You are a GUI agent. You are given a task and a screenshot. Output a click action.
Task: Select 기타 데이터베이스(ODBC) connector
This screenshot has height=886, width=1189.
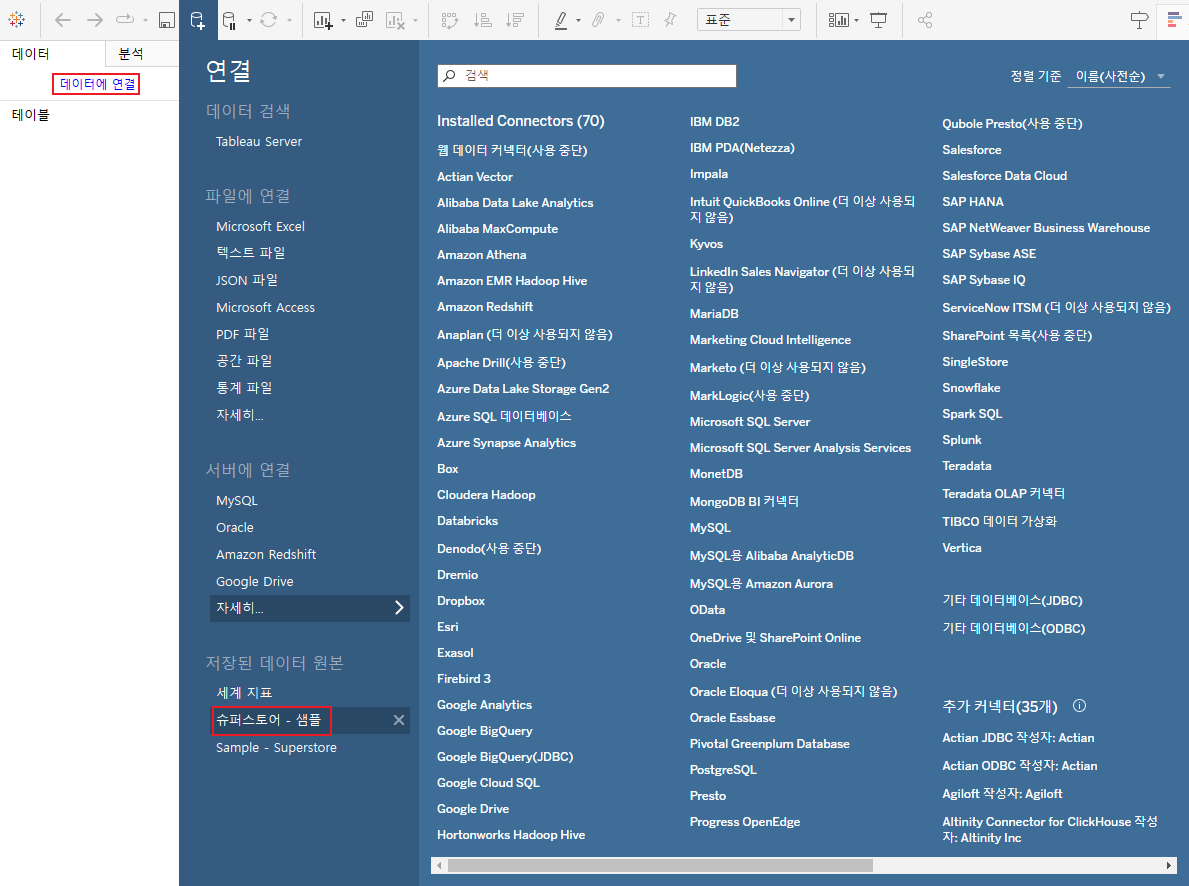[x=1014, y=628]
